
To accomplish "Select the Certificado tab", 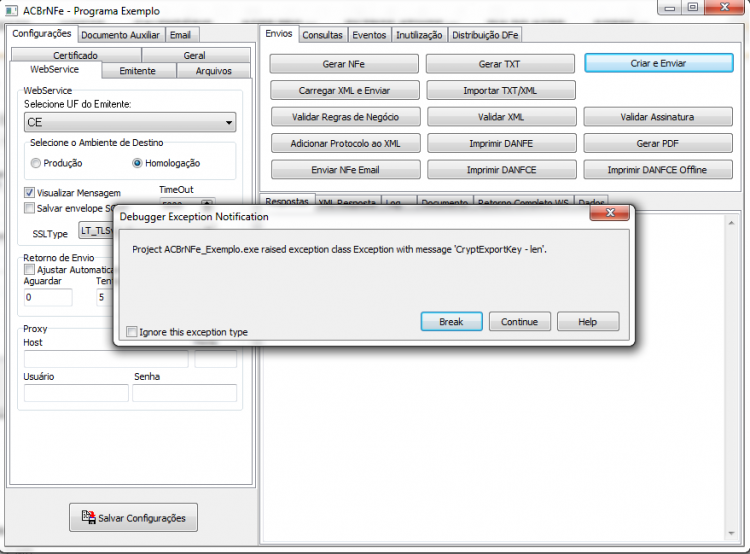I will (76, 55).
